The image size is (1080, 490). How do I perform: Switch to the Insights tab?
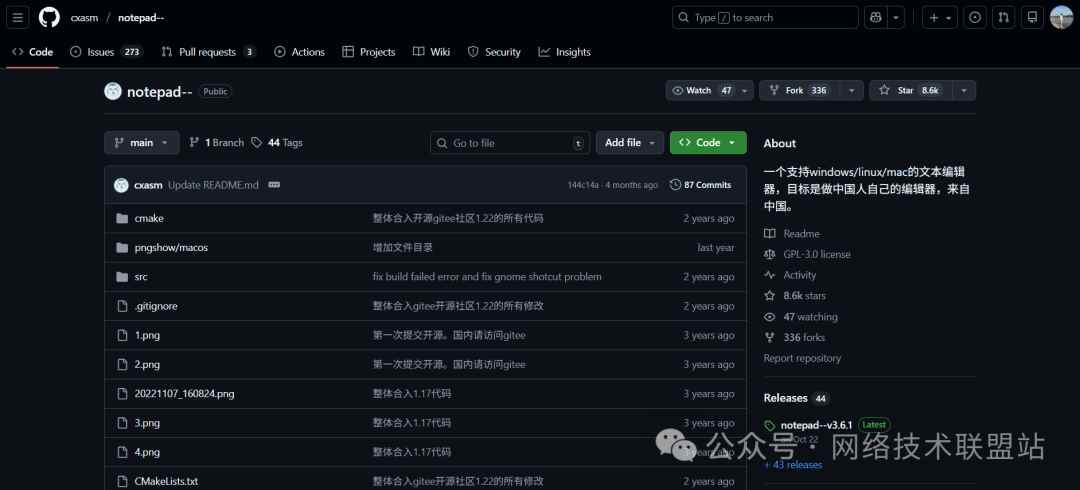point(564,52)
